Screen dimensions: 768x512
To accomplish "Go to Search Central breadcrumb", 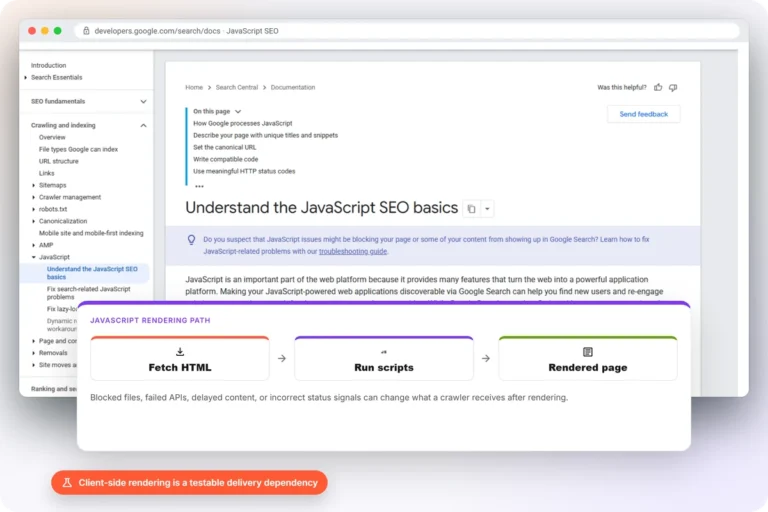I will point(237,87).
